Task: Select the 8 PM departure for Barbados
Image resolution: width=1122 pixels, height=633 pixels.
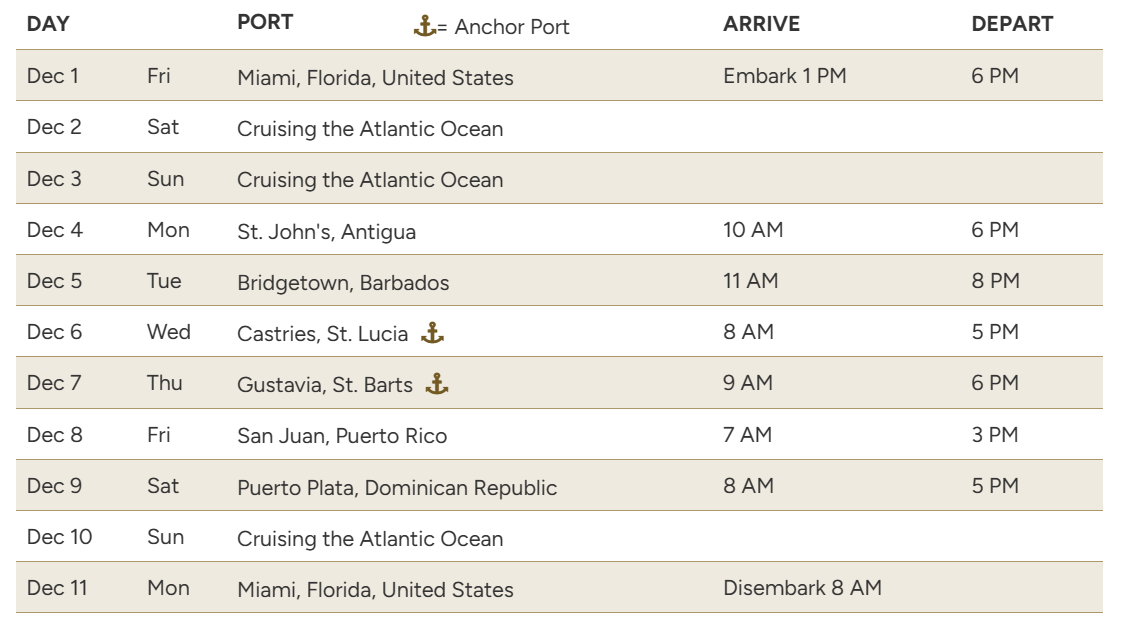Action: [x=995, y=281]
